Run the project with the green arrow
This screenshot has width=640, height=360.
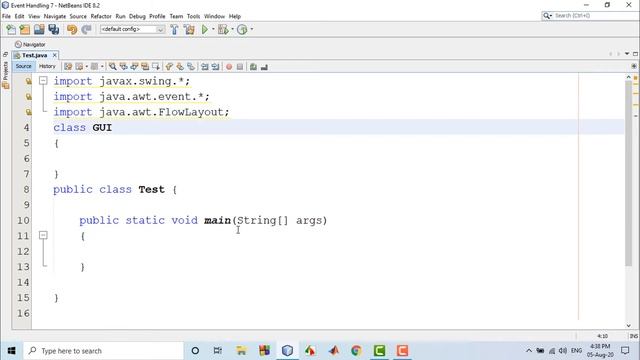tap(205, 29)
